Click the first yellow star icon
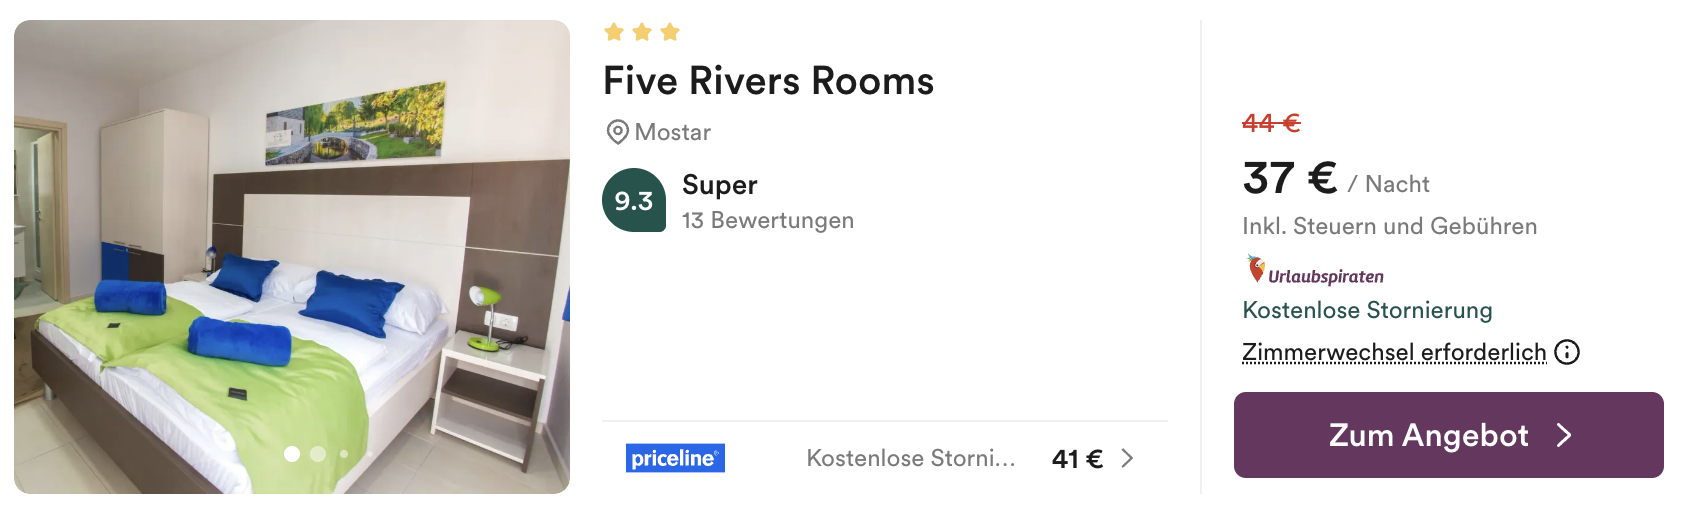1694x518 pixels. [614, 33]
